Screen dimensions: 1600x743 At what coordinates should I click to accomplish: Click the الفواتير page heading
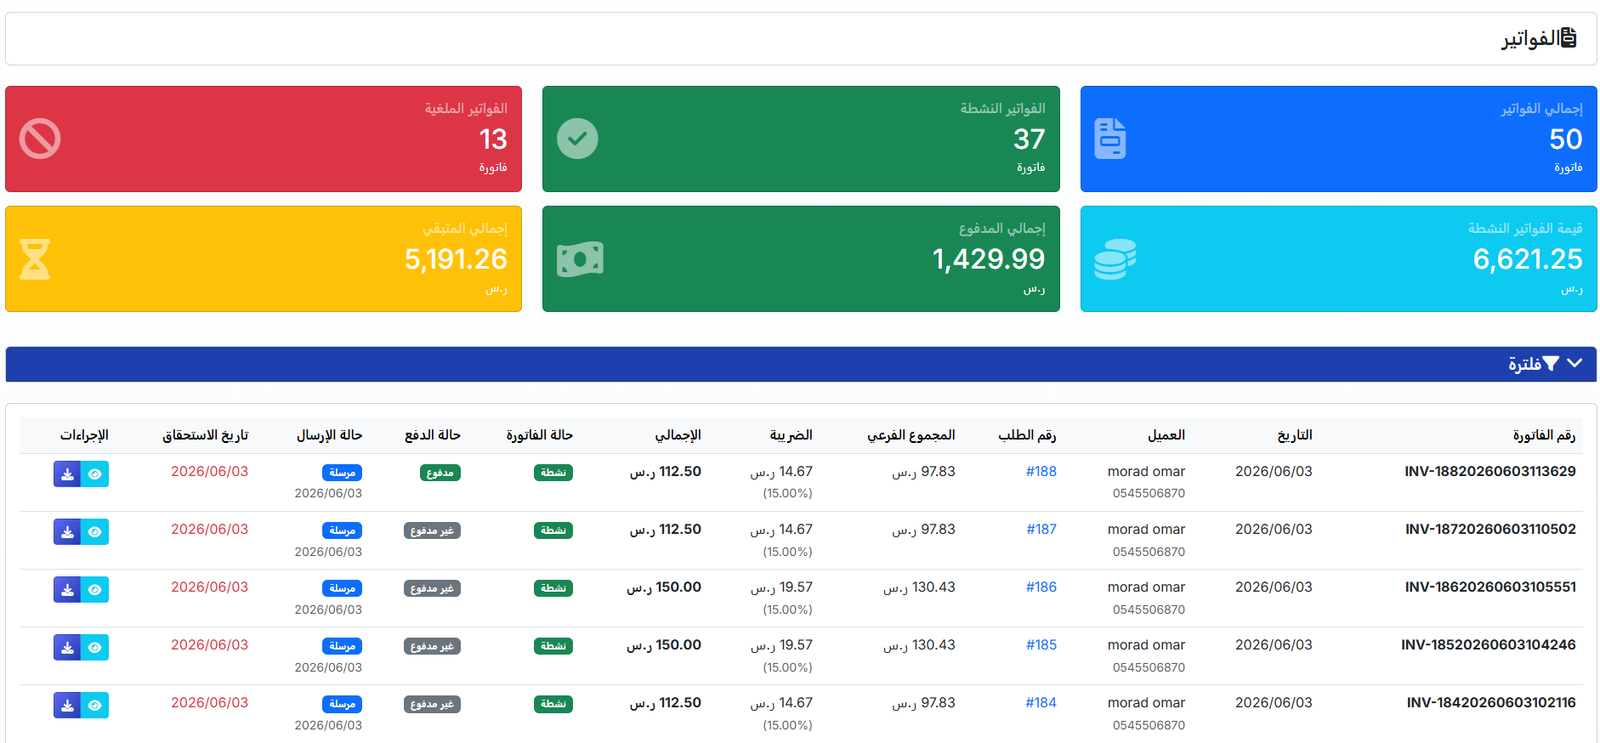[1529, 38]
